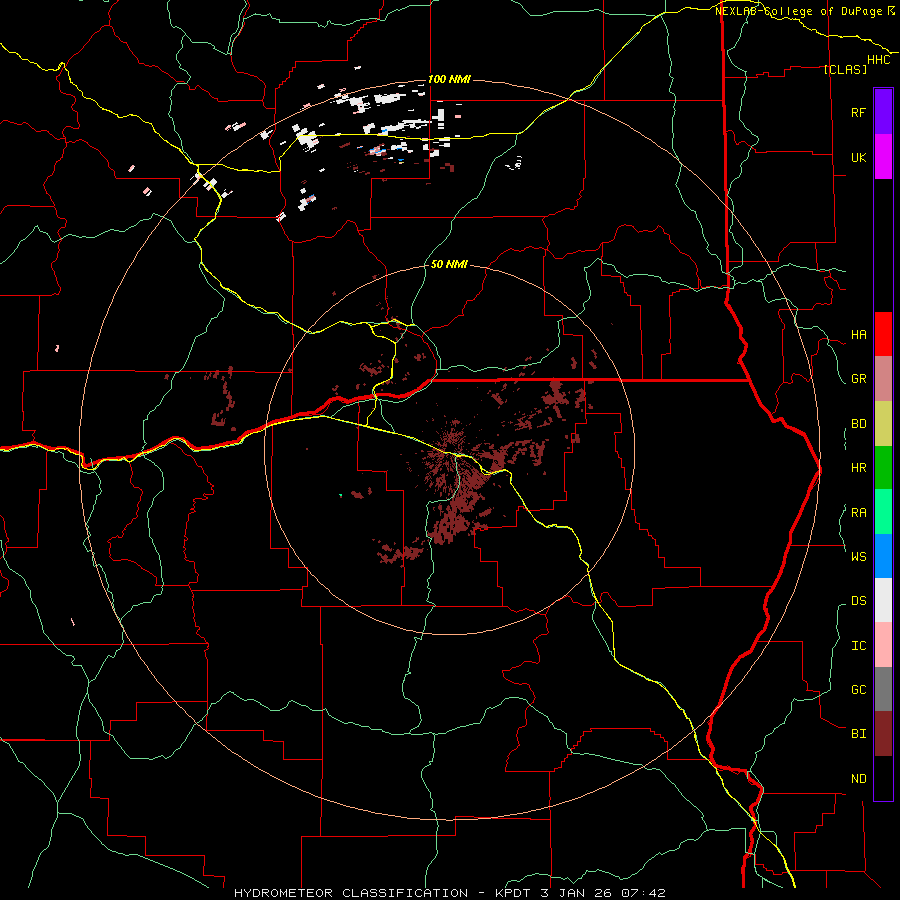Screen dimensions: 900x900
Task: Pick the brown BI legend swatch
Action: [883, 734]
